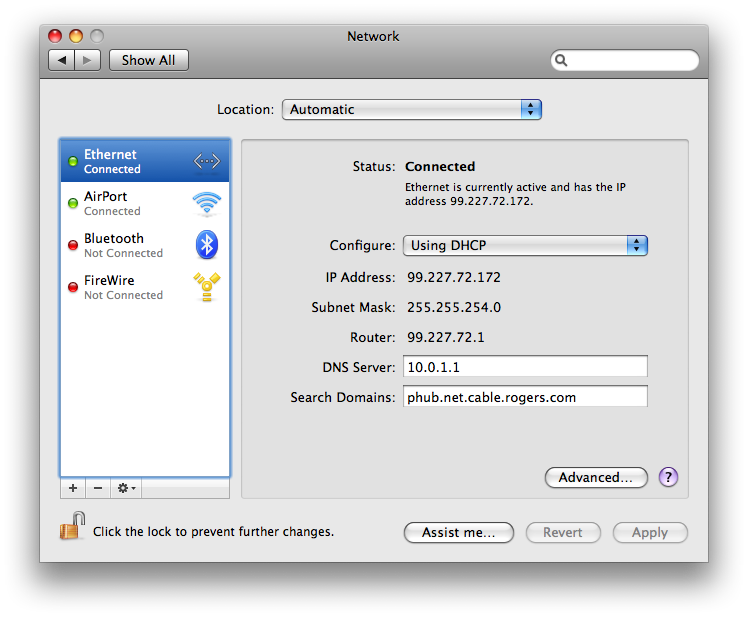The height and width of the screenshot is (617, 748).
Task: Select the FireWire service in list
Action: click(x=145, y=287)
